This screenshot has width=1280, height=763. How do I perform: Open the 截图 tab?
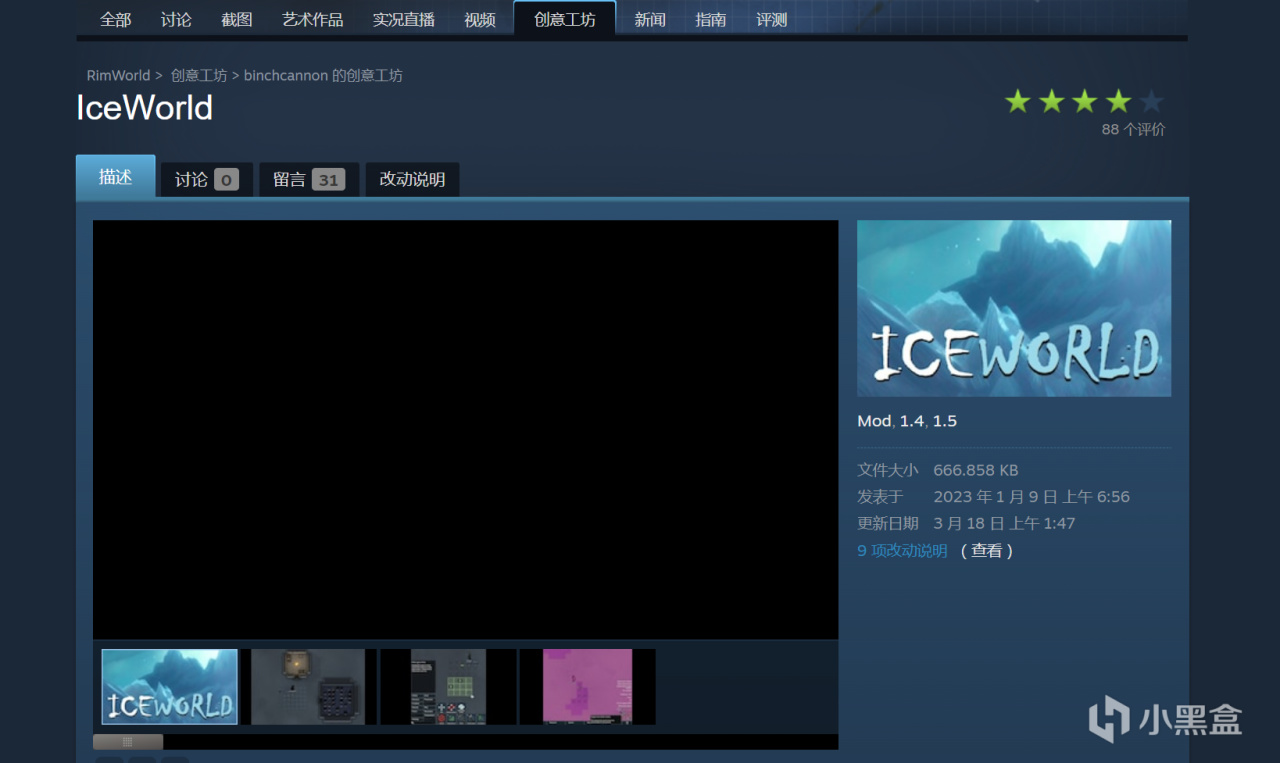click(237, 19)
